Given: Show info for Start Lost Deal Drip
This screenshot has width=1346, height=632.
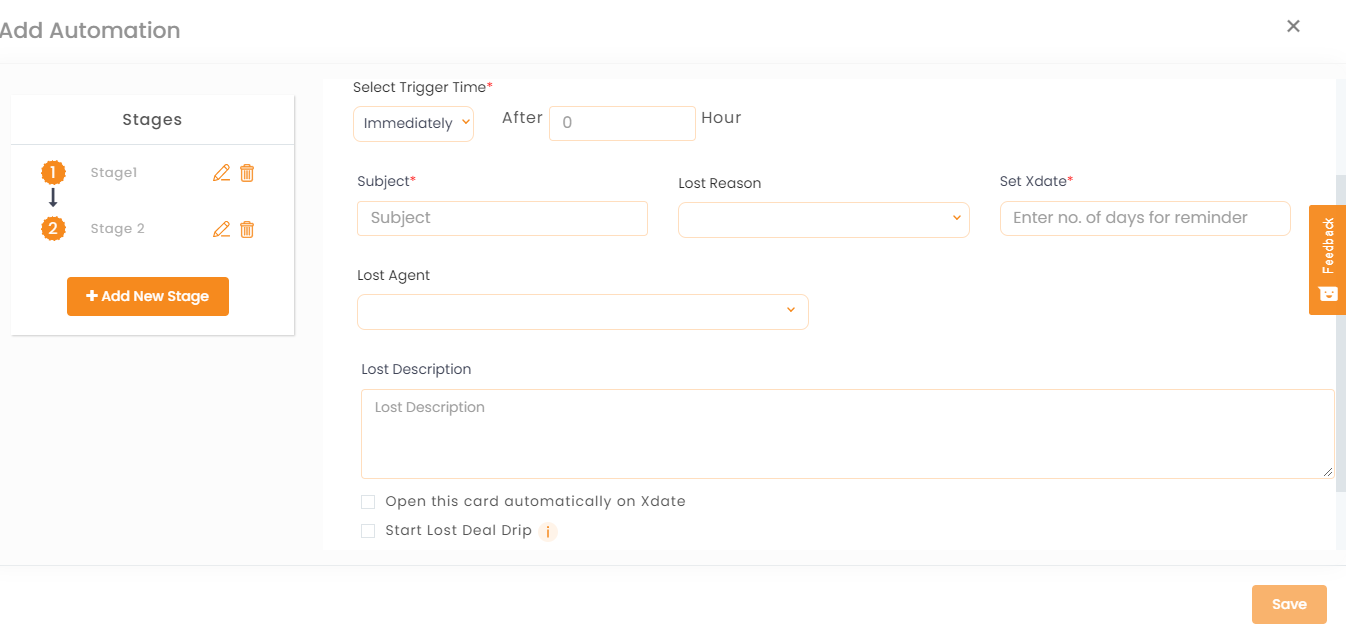Looking at the screenshot, I should tap(547, 532).
